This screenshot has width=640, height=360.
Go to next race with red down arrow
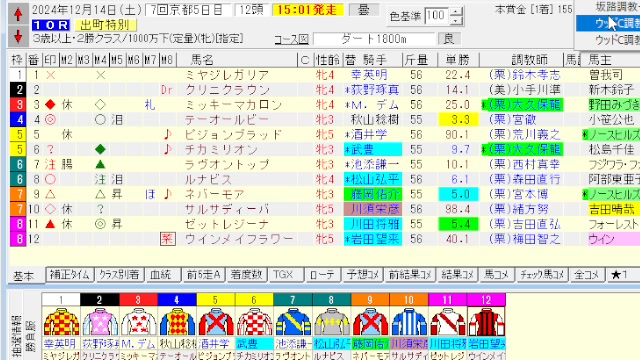(18, 36)
